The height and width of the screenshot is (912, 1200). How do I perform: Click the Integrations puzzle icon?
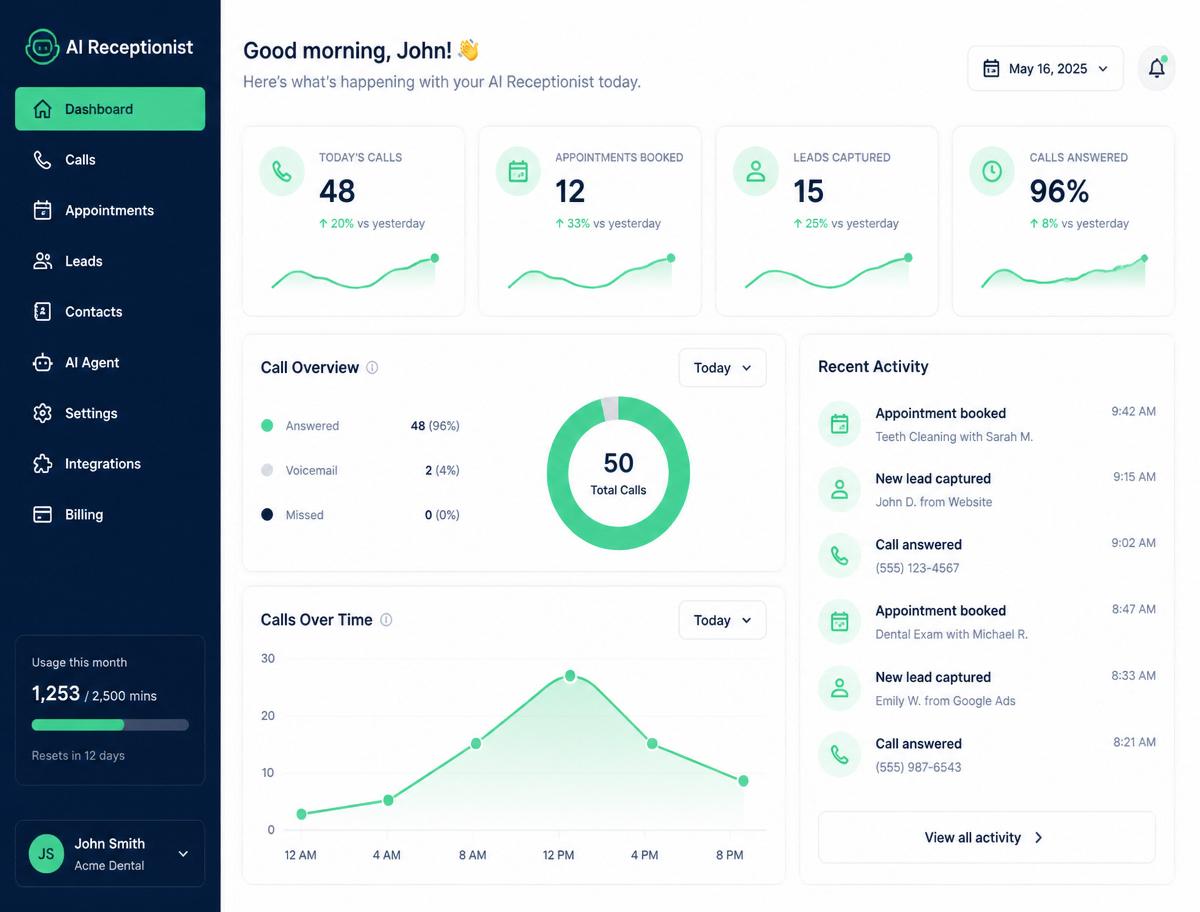point(42,464)
